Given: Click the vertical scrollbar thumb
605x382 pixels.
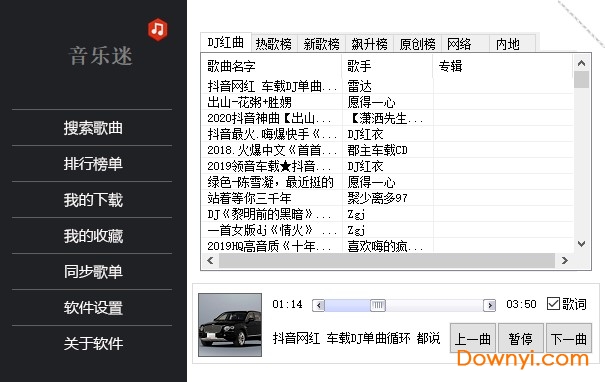Looking at the screenshot, I should click(x=581, y=79).
